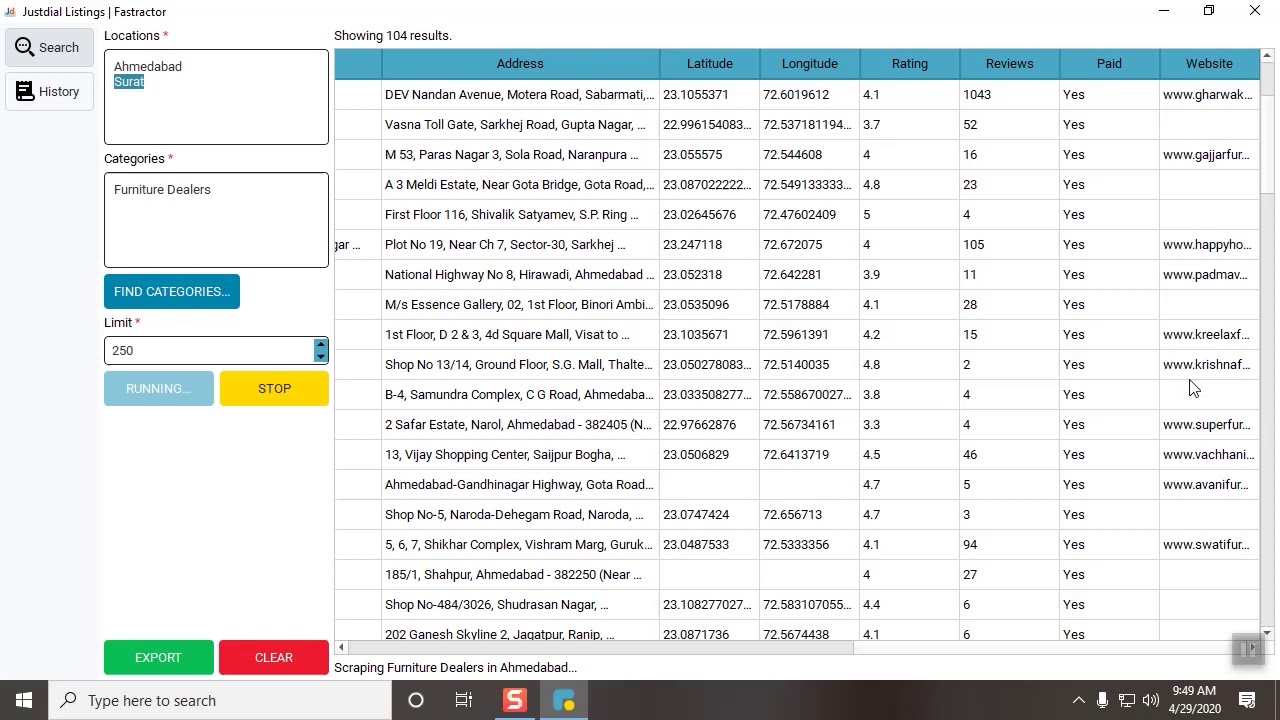
Task: Click latitude cell 23.247118
Action: coord(710,244)
